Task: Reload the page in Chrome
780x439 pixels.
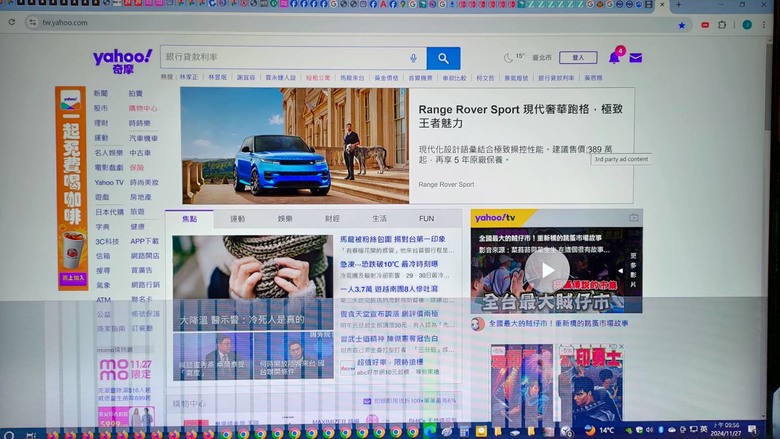Action: point(12,22)
